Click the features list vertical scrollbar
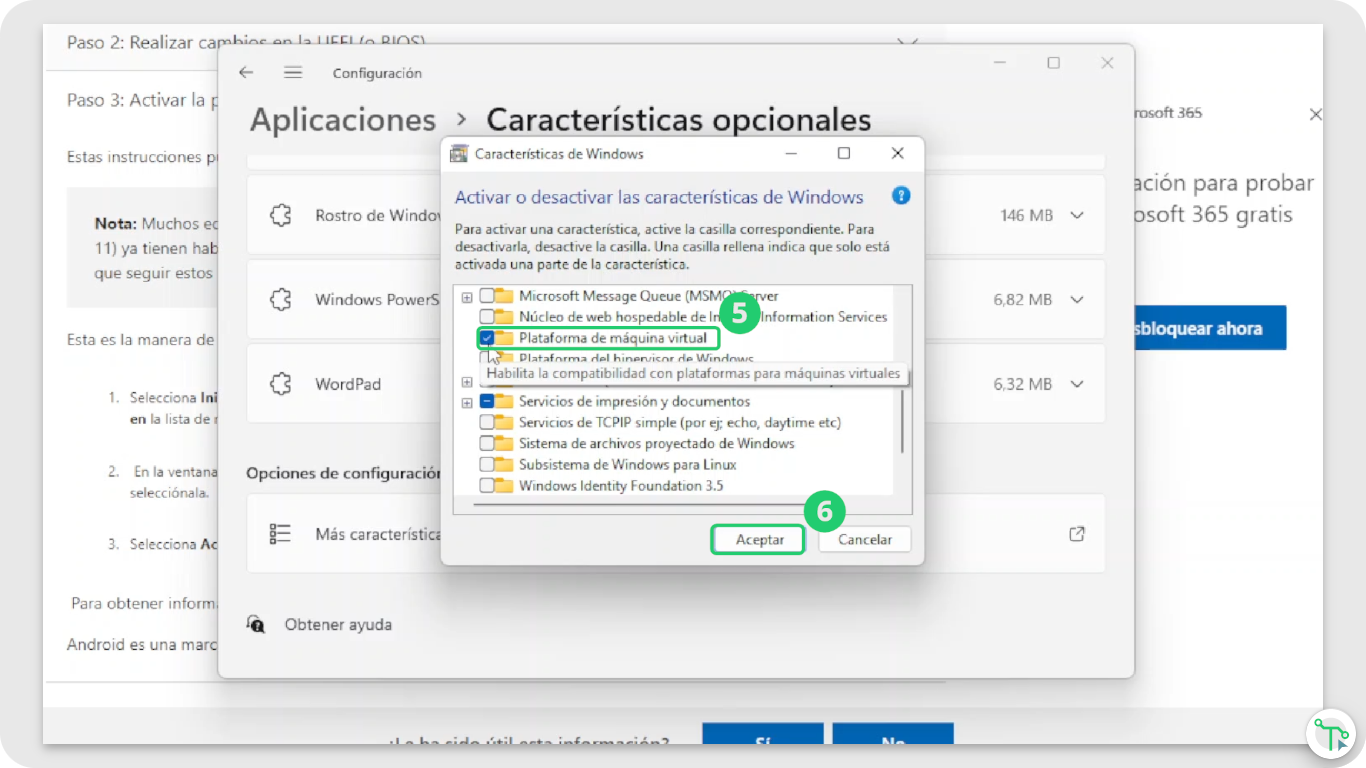1366x768 pixels. pyautogui.click(x=903, y=420)
